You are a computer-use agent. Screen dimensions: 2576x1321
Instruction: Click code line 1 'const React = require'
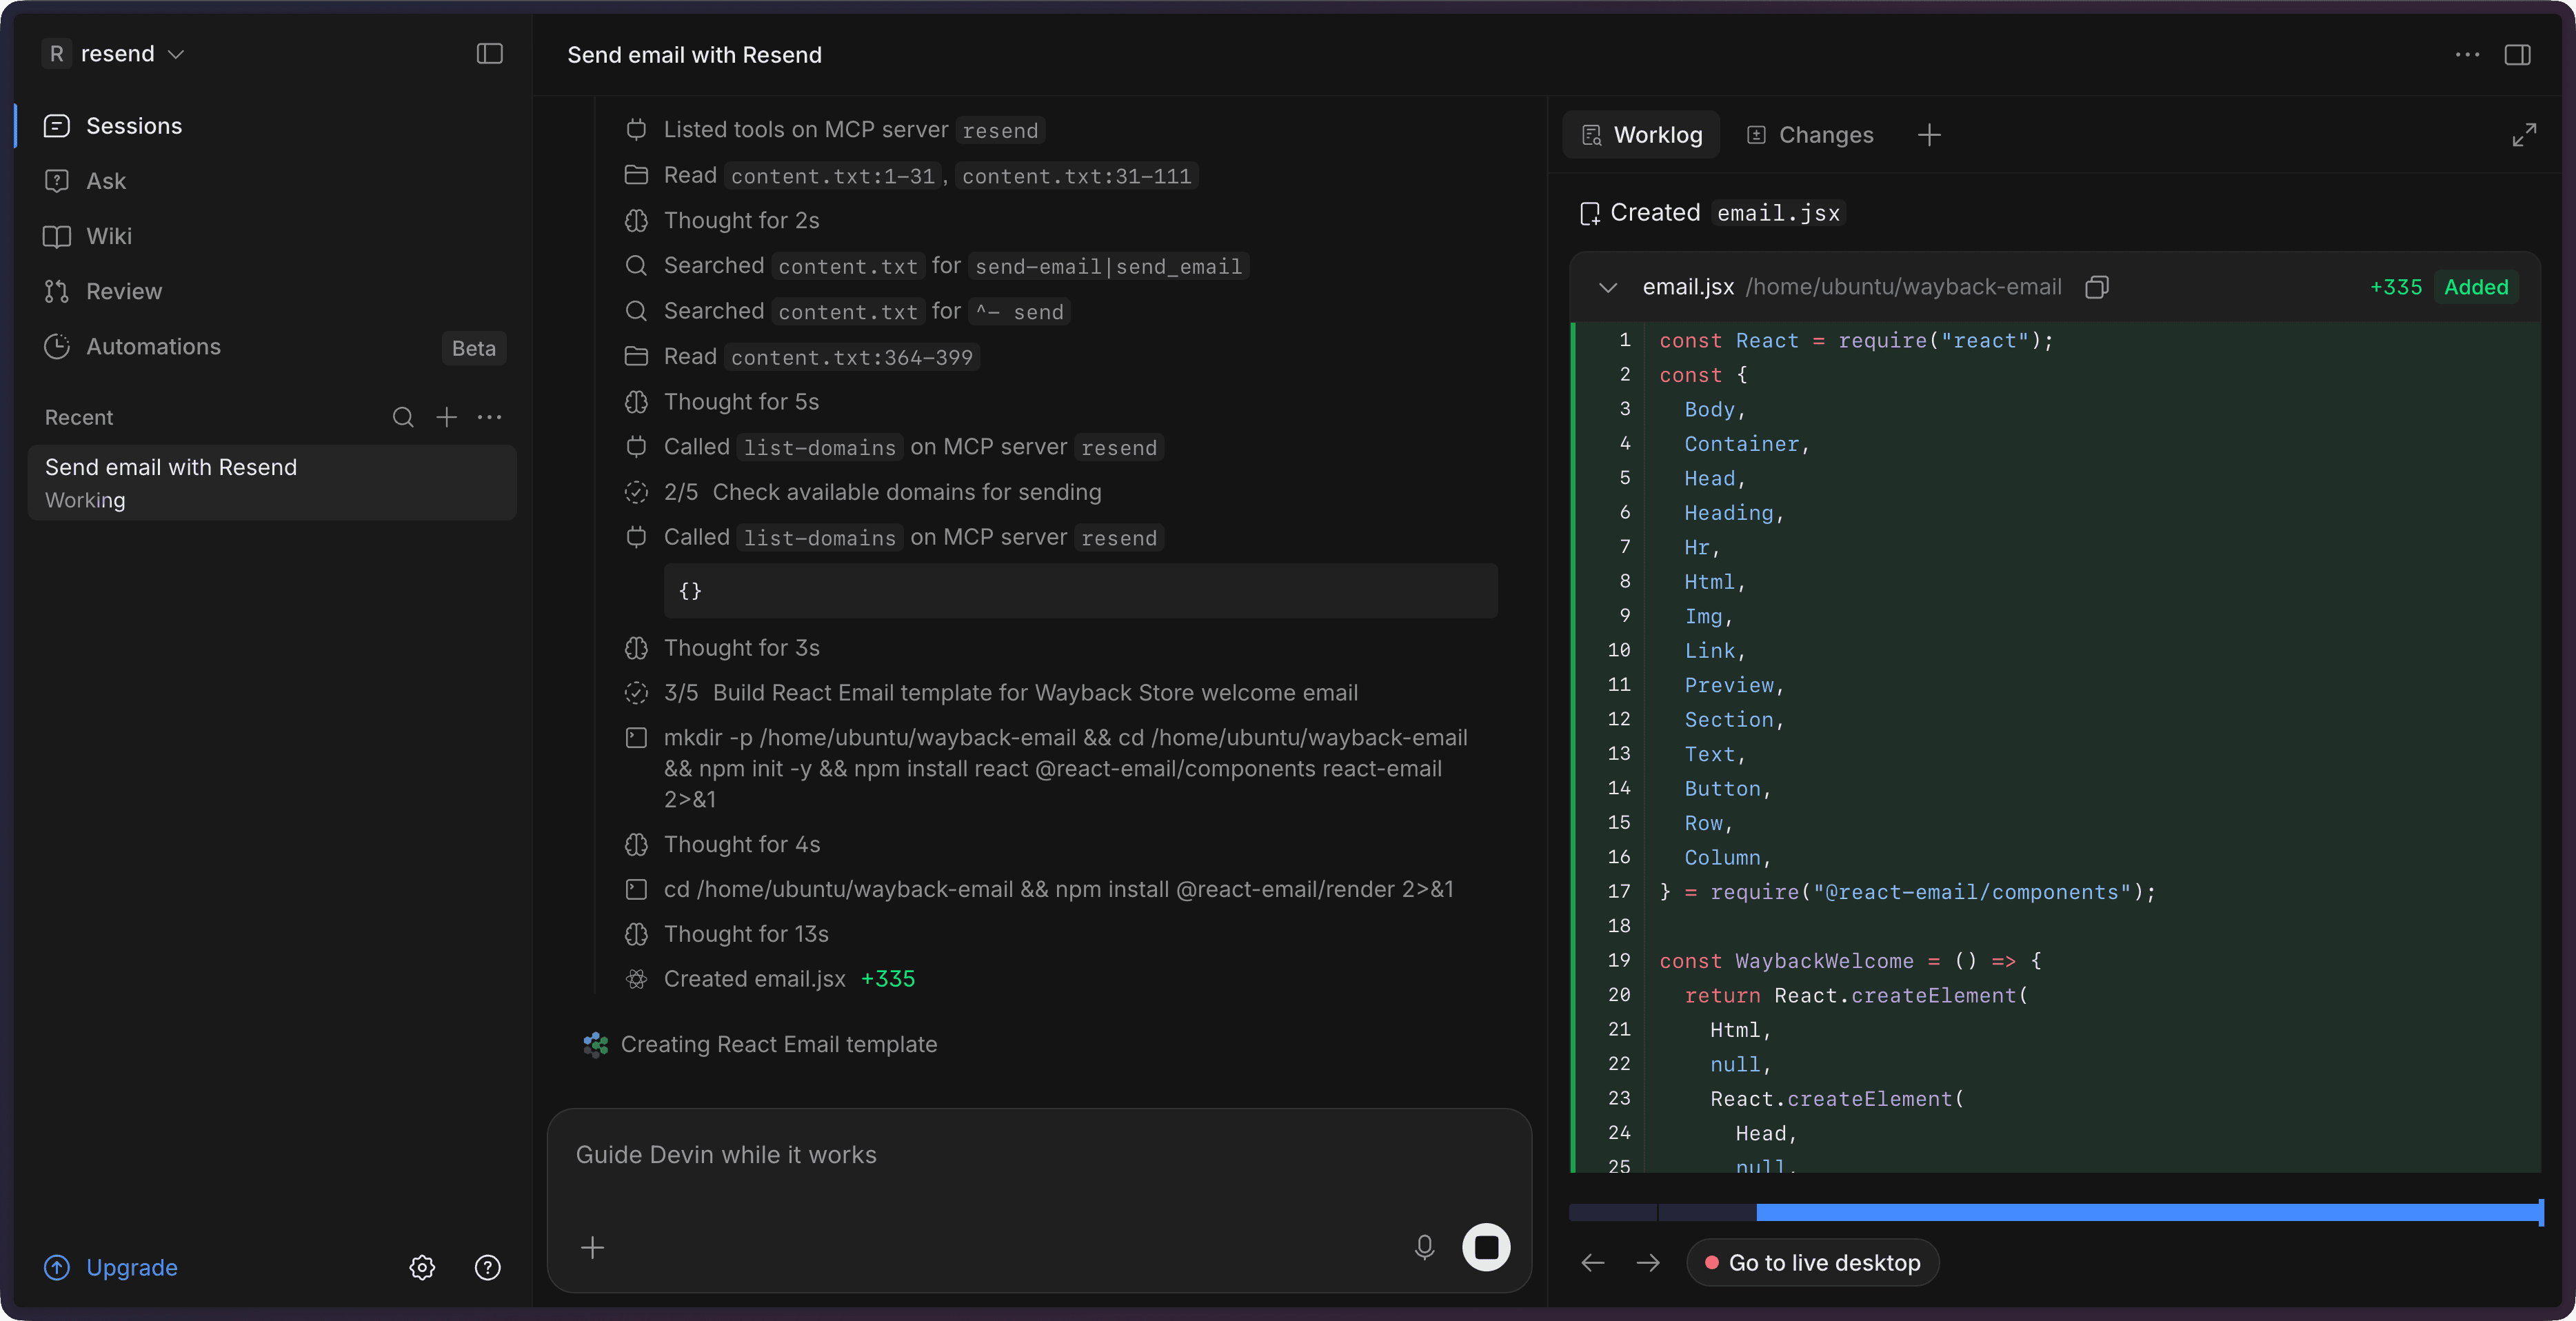pos(1856,341)
